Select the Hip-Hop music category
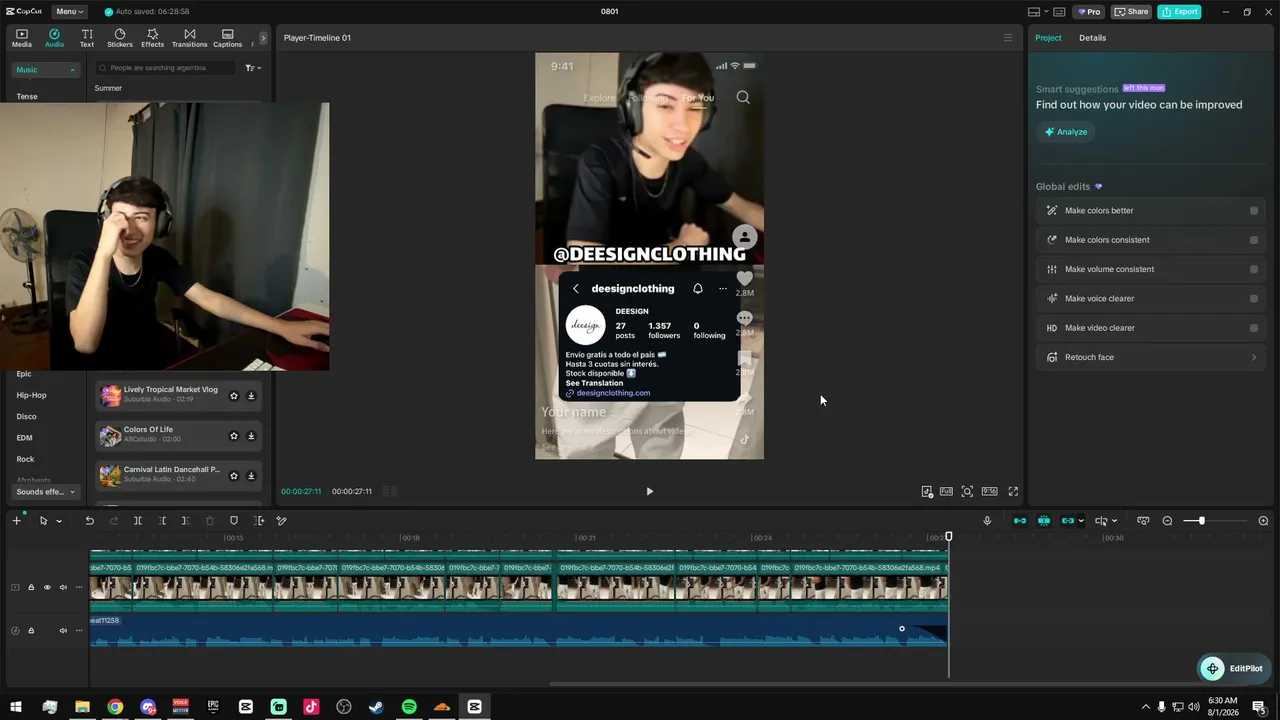 [x=31, y=395]
